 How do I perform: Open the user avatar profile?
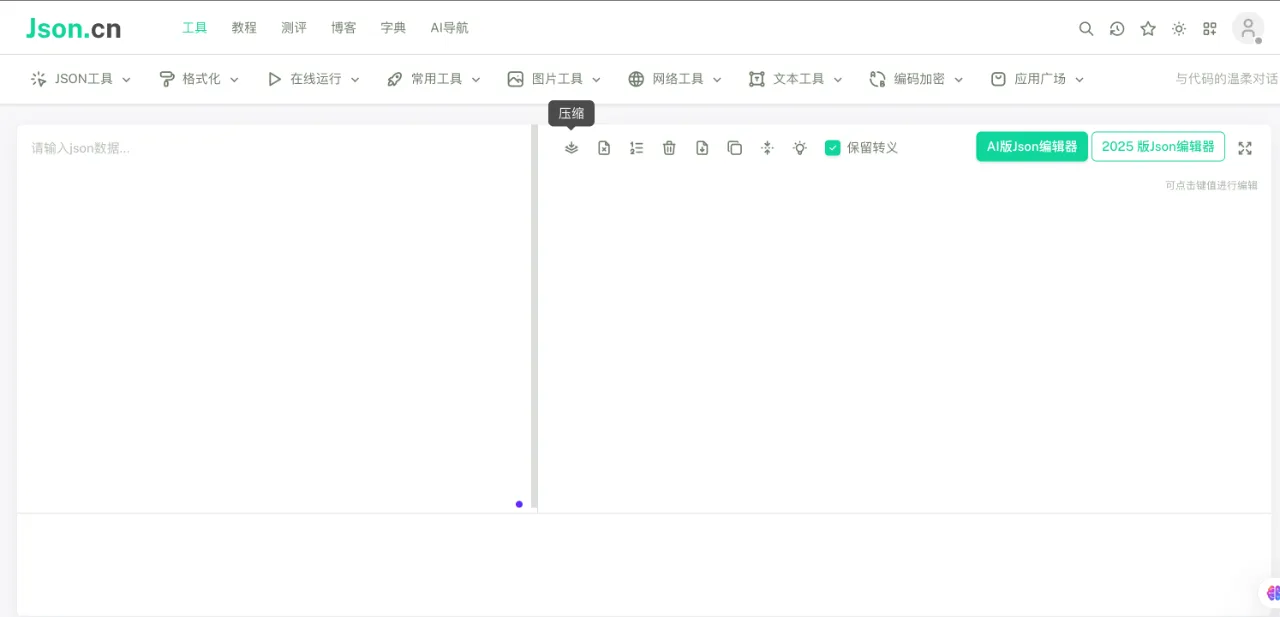click(1248, 28)
